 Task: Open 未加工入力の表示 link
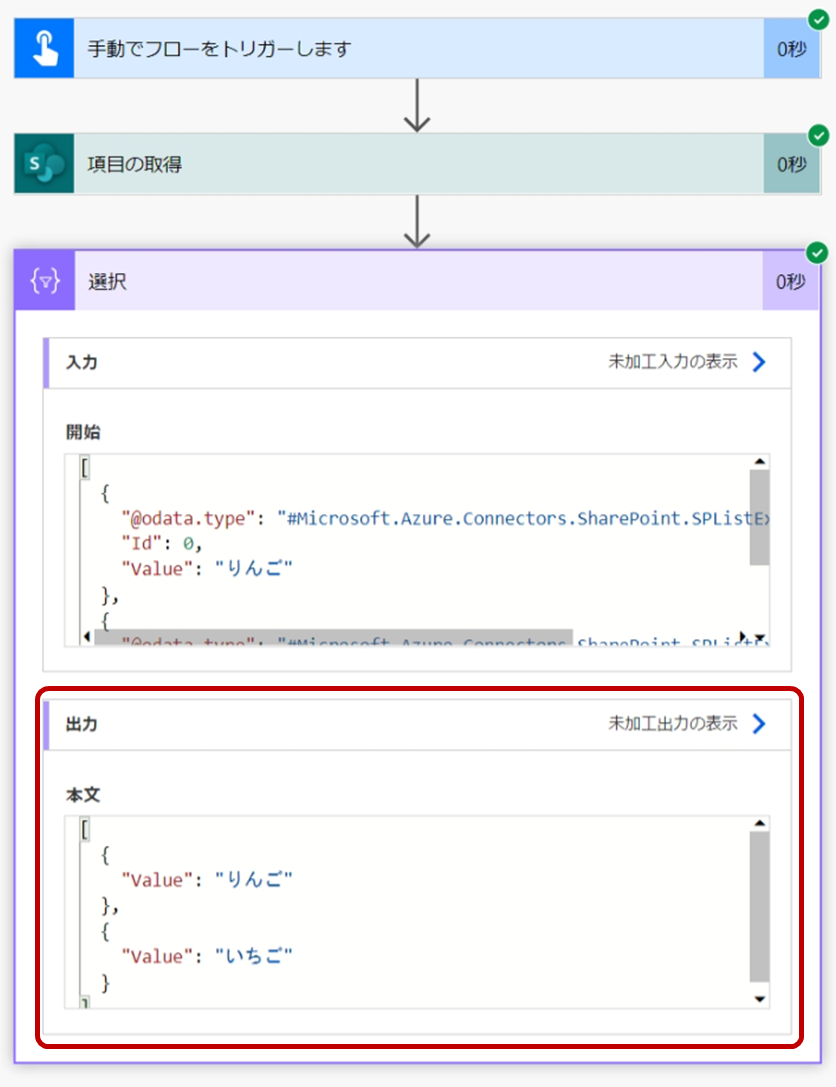coord(672,362)
